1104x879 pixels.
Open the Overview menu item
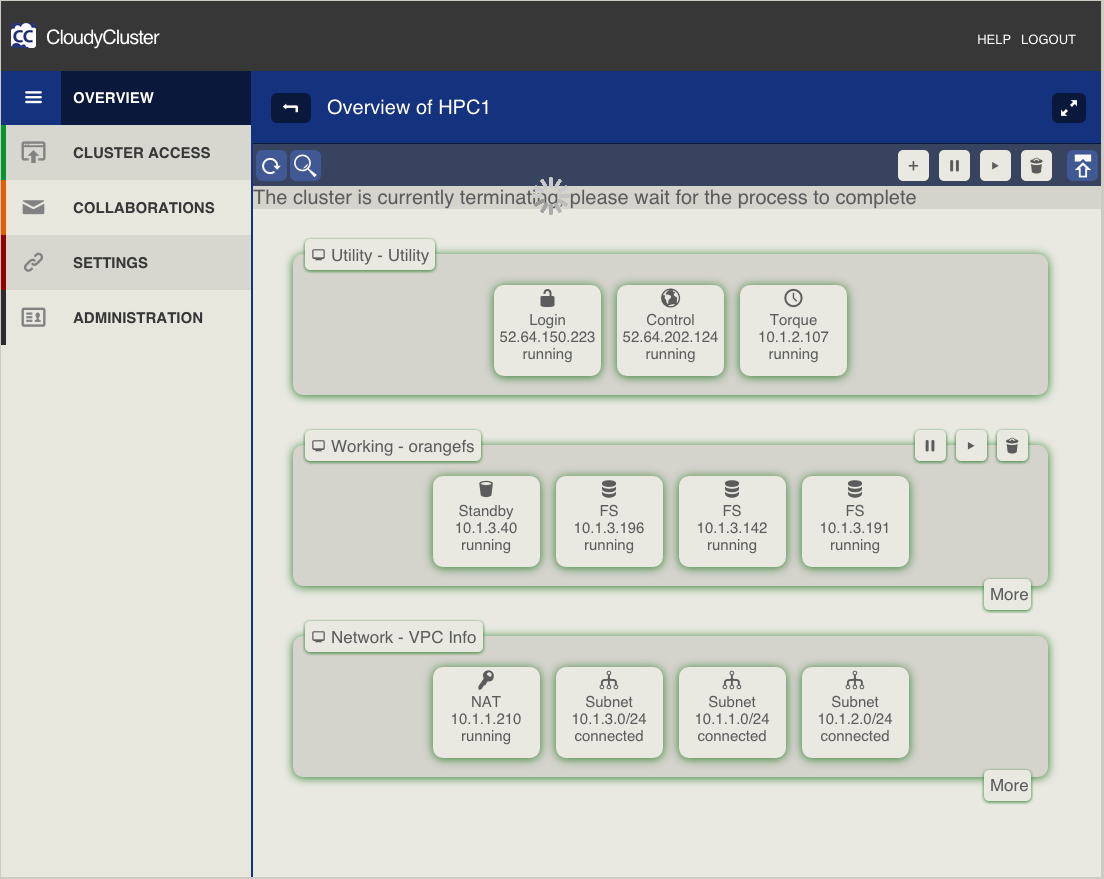click(156, 98)
